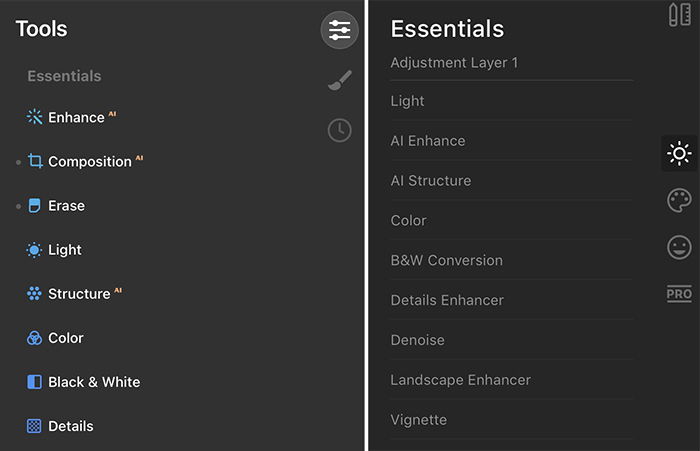Viewport: 700px width, 451px height.
Task: Open the Color tool in Tools list
Action: 55,338
